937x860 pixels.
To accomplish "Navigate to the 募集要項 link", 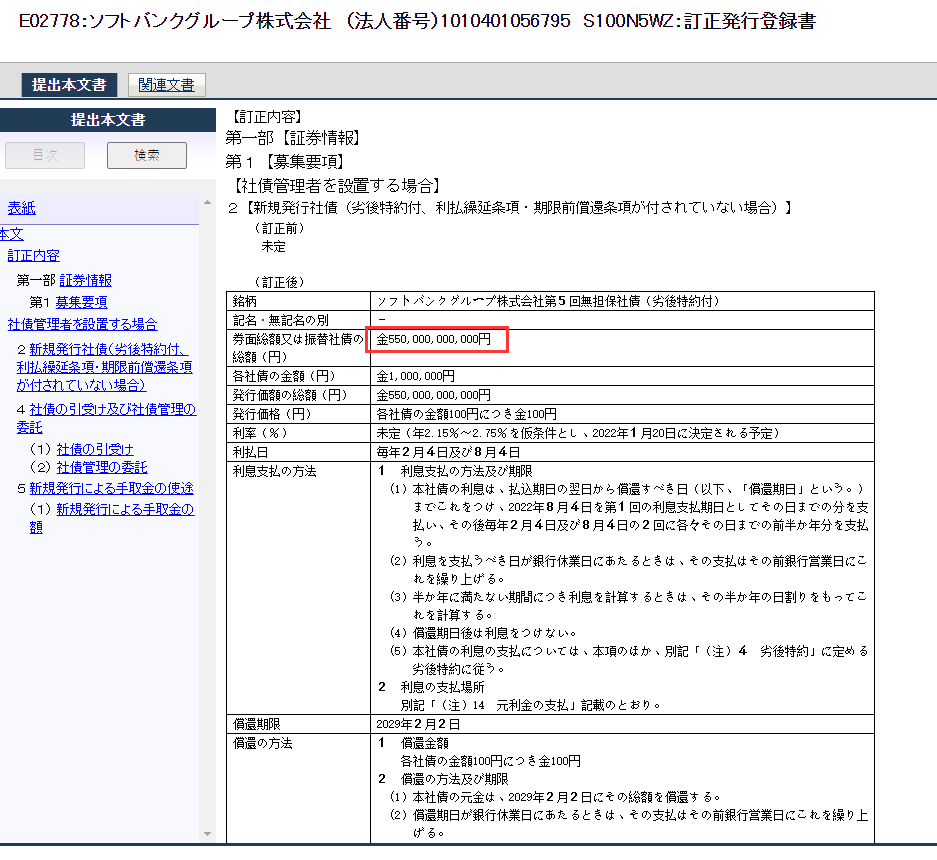I will click(81, 302).
